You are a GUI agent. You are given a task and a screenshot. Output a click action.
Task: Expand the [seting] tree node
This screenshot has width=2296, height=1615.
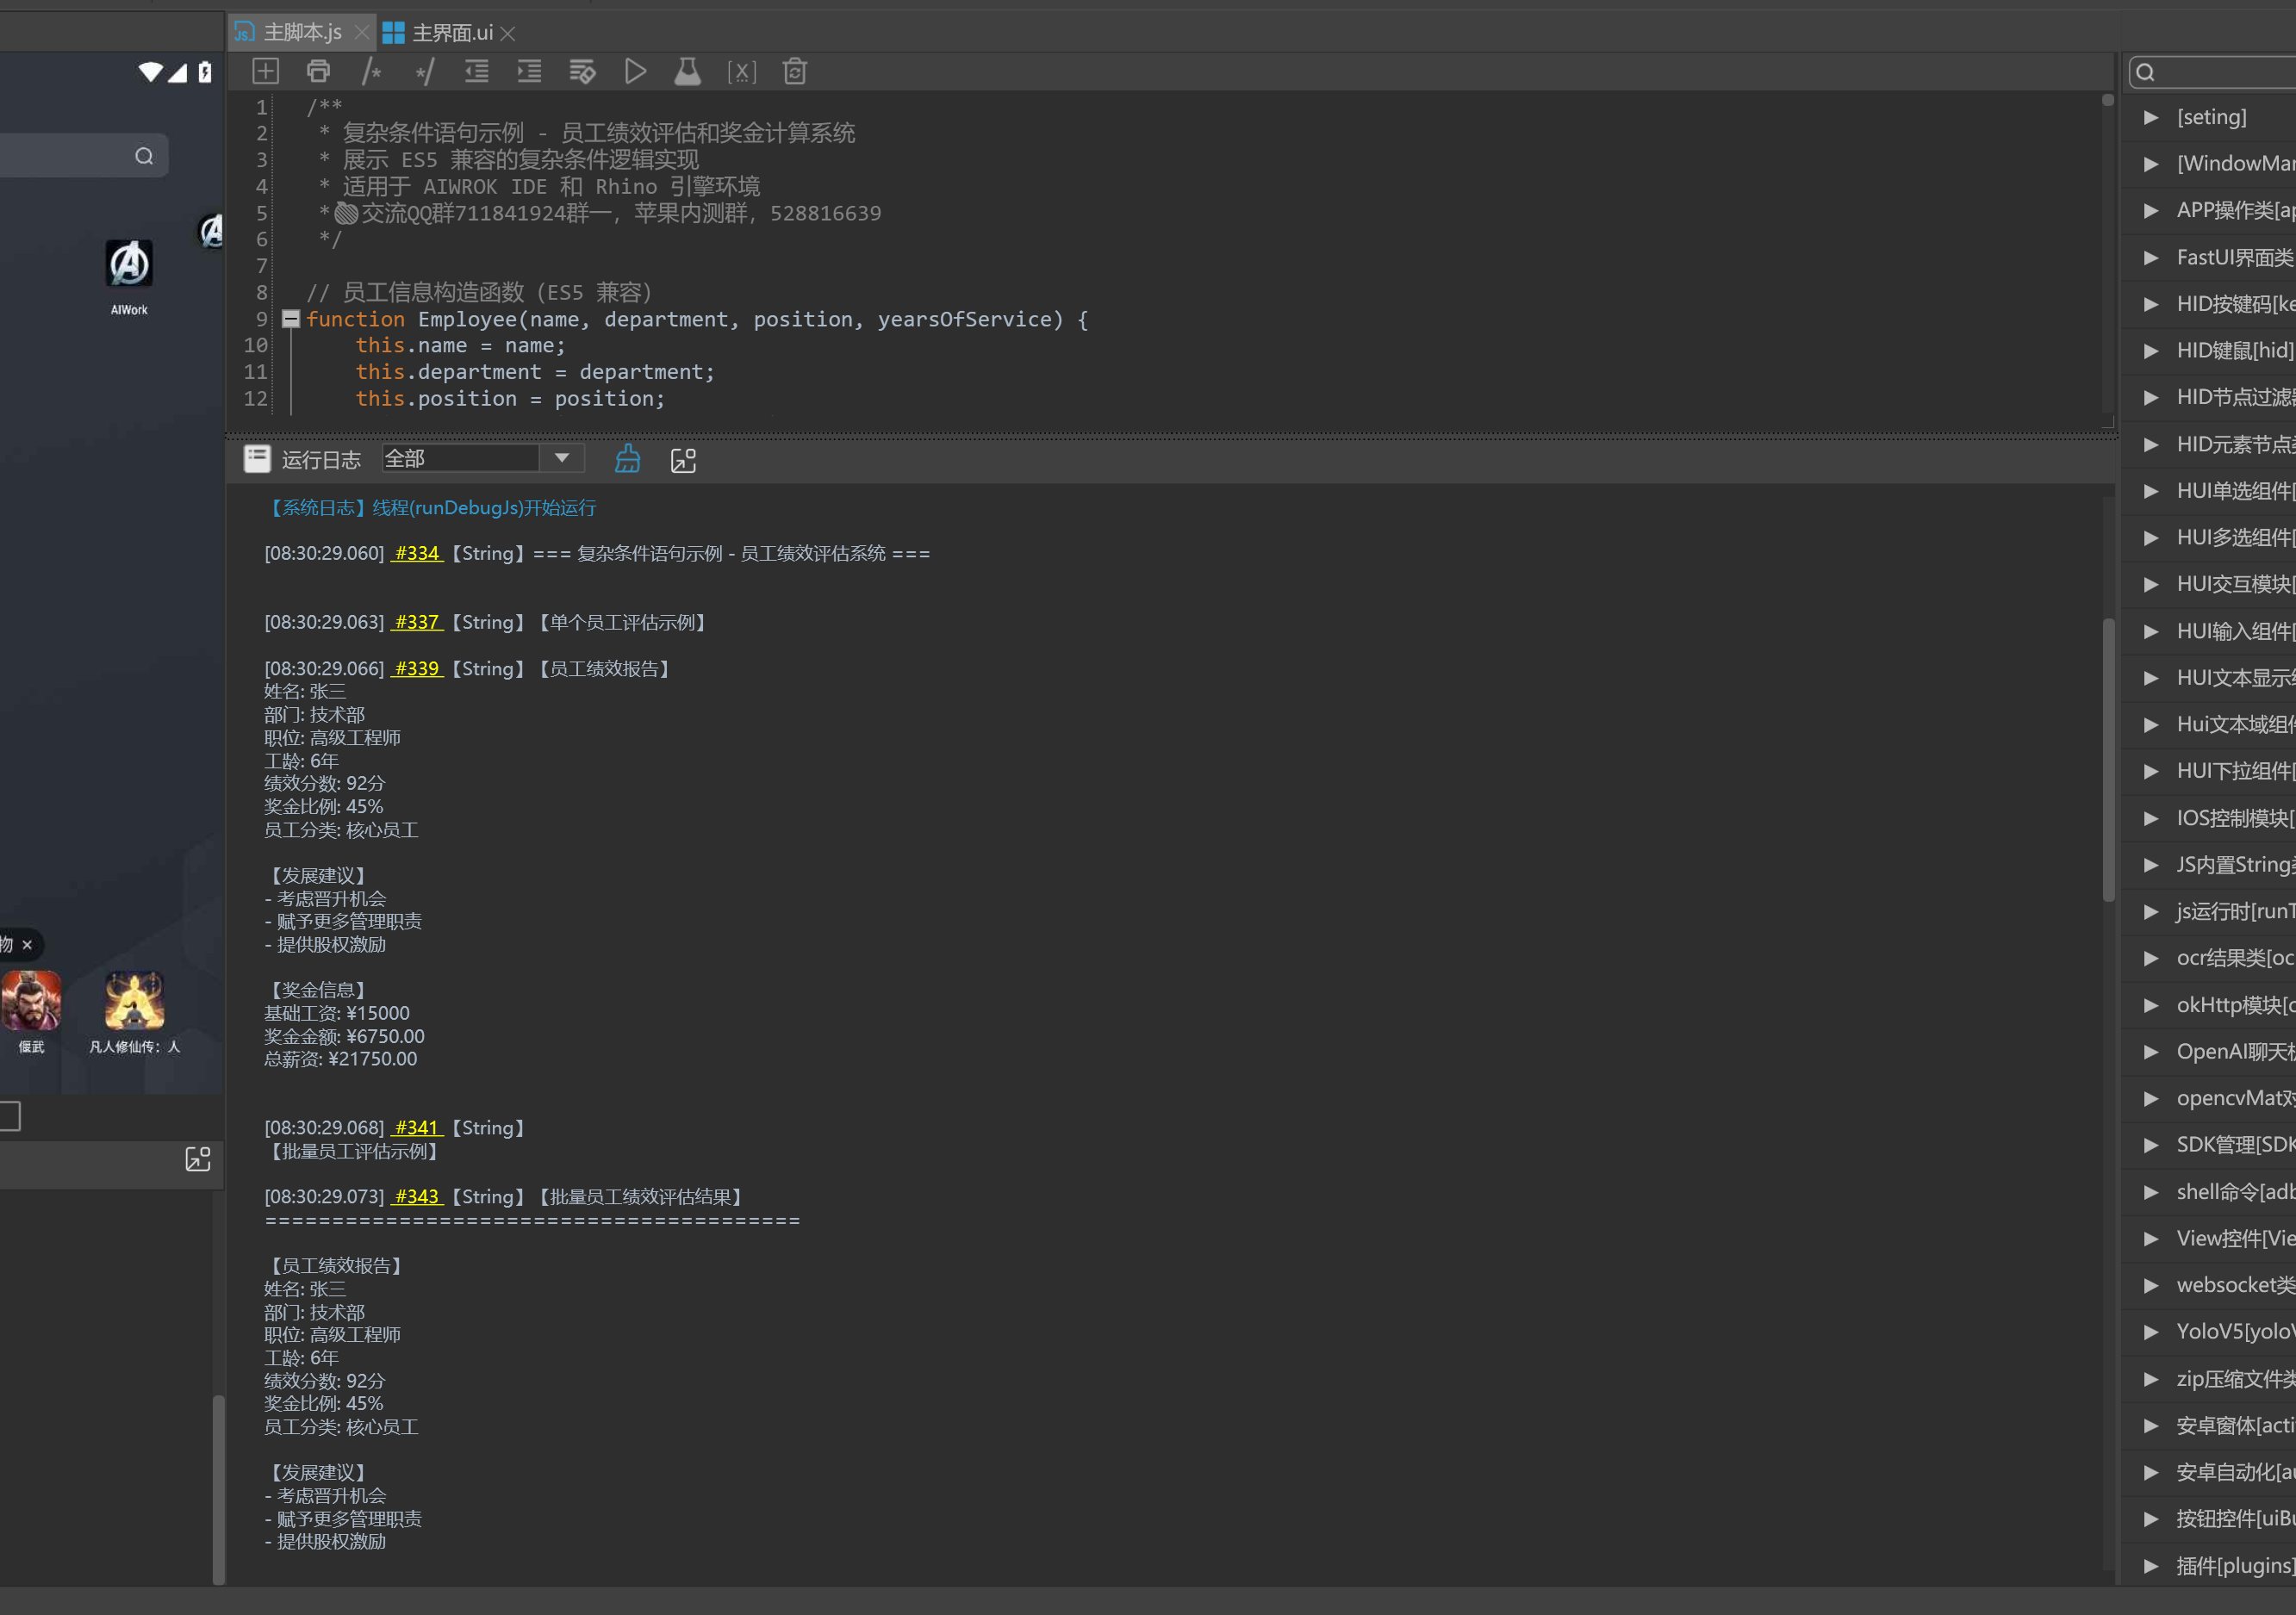pos(2150,117)
